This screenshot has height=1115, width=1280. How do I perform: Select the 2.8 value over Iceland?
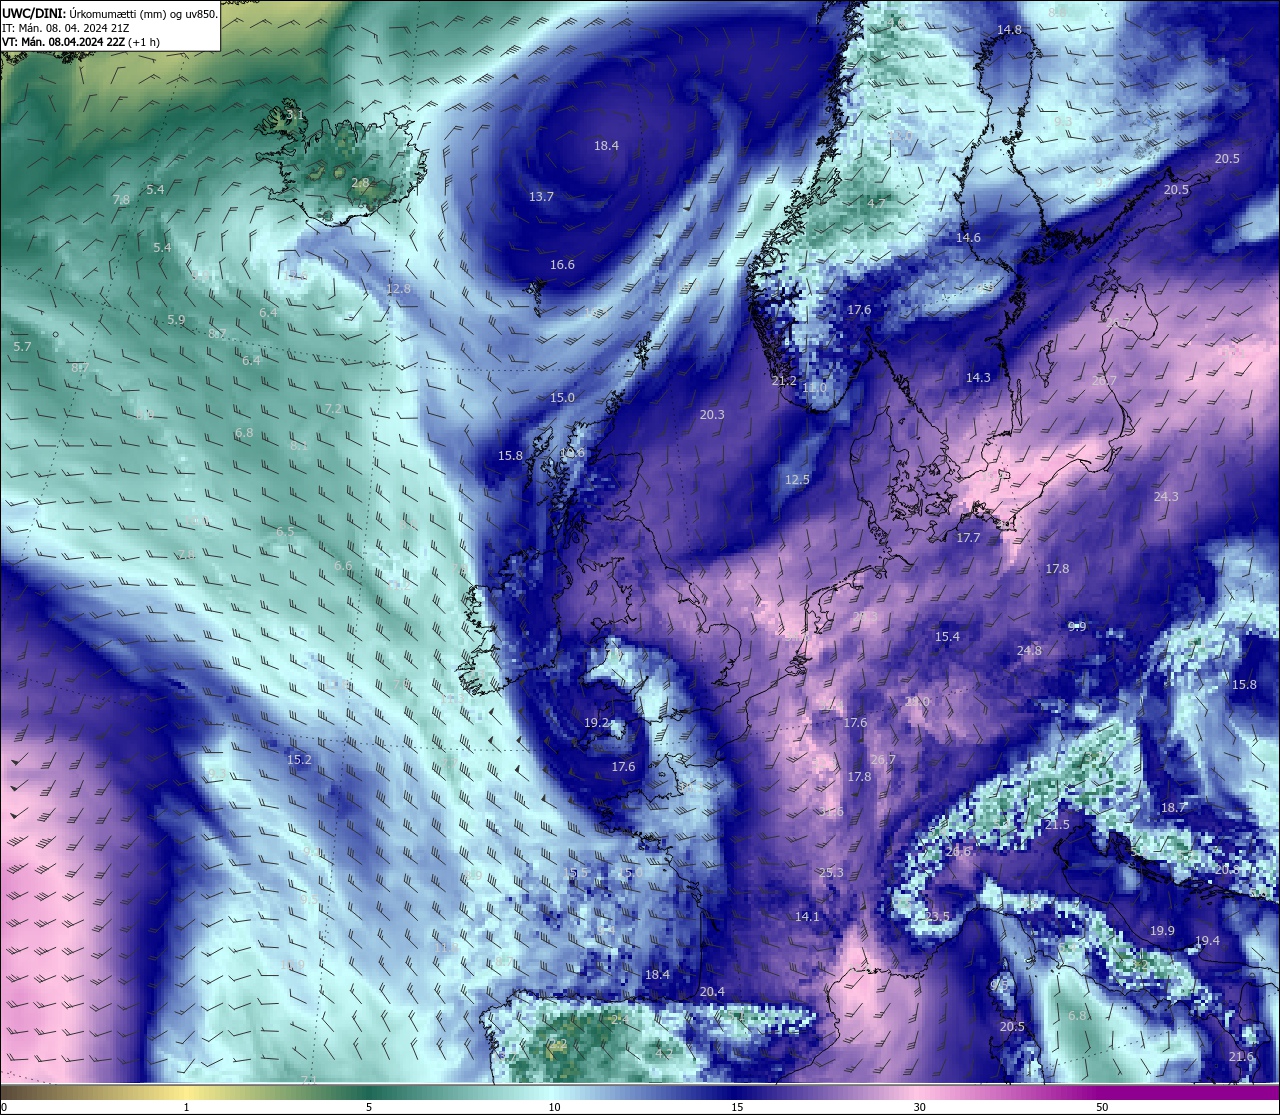point(360,183)
